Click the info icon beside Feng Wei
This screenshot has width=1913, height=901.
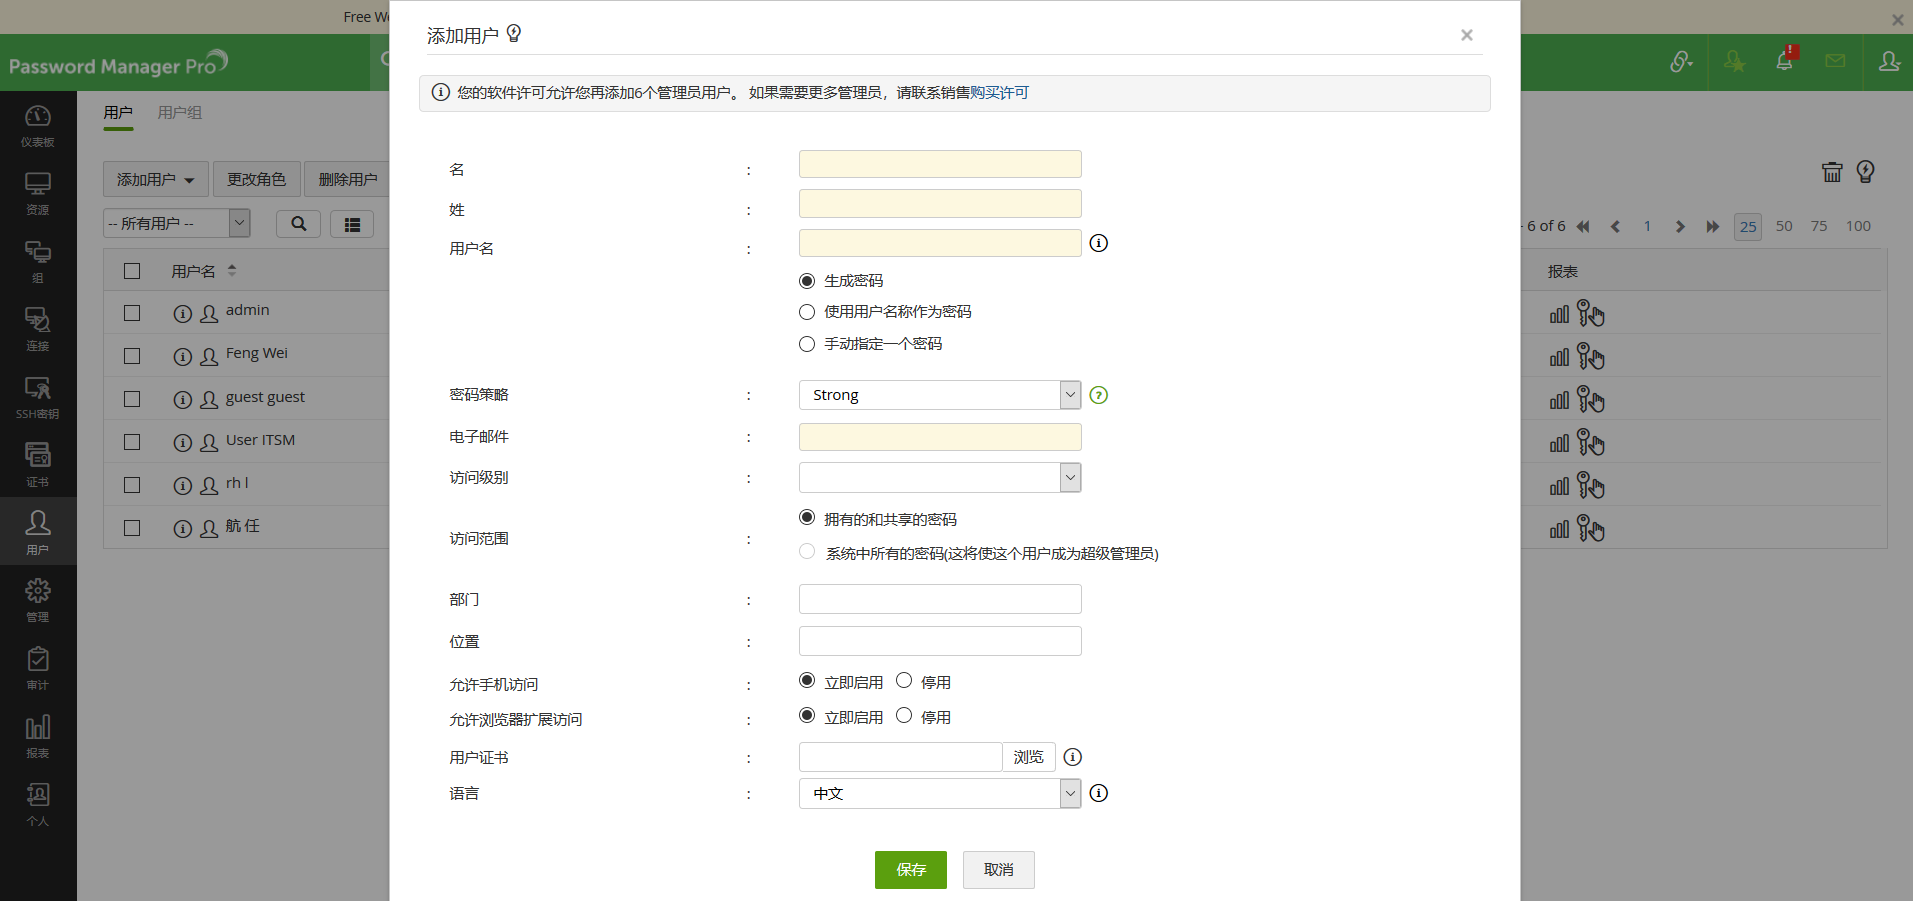[182, 356]
